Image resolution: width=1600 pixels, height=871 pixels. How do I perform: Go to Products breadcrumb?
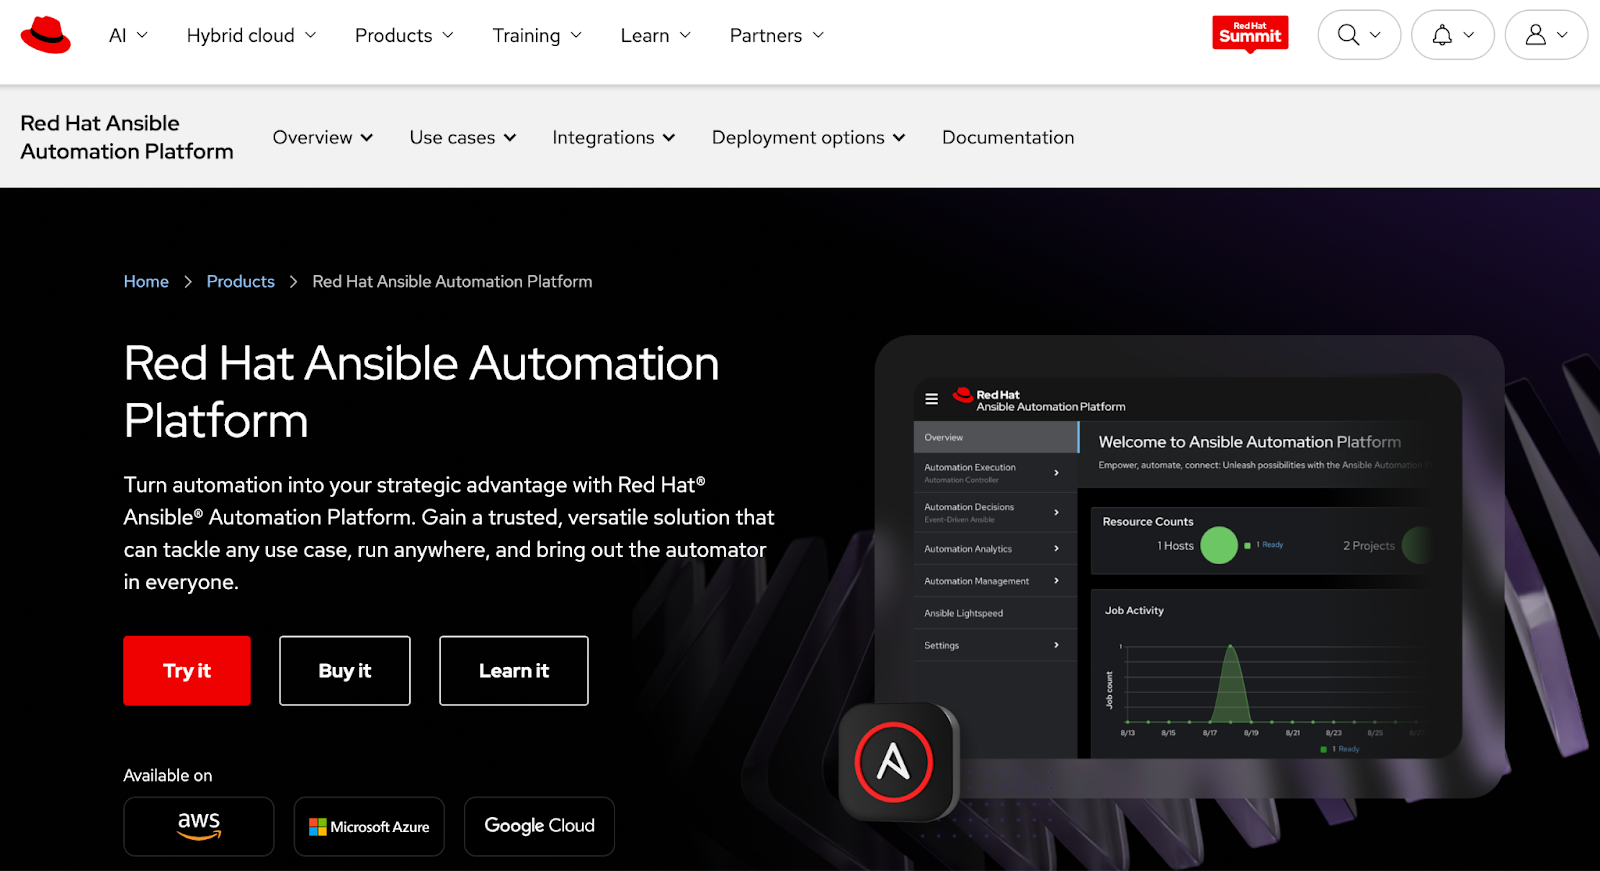240,282
